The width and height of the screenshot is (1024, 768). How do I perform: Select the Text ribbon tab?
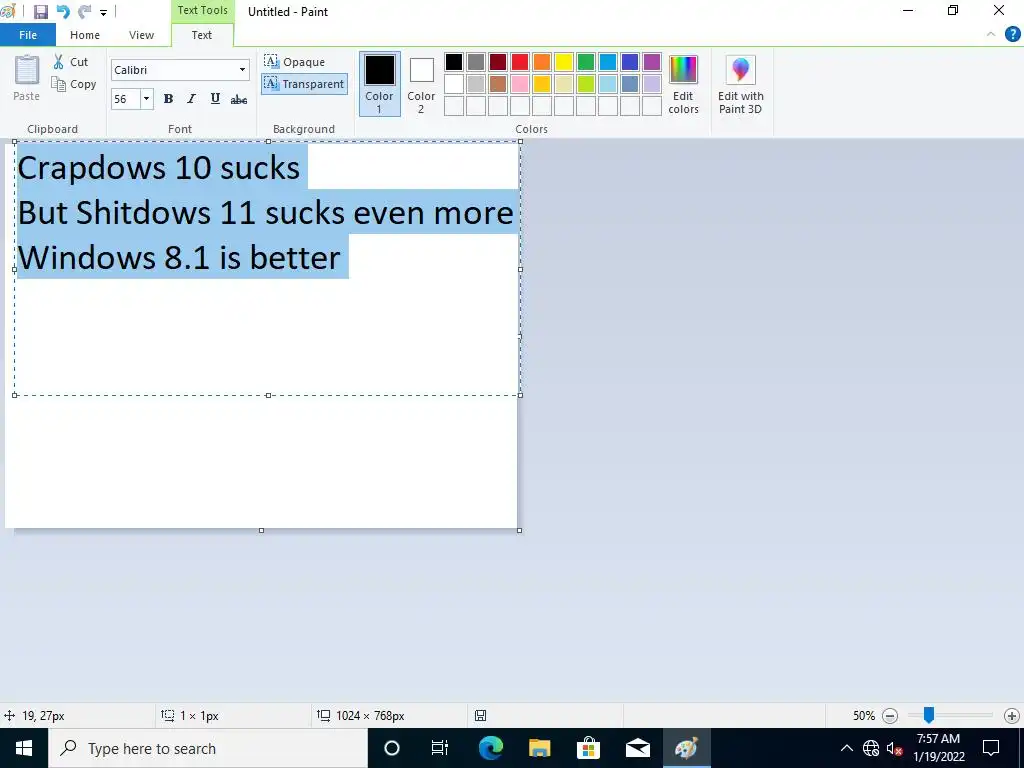point(202,35)
